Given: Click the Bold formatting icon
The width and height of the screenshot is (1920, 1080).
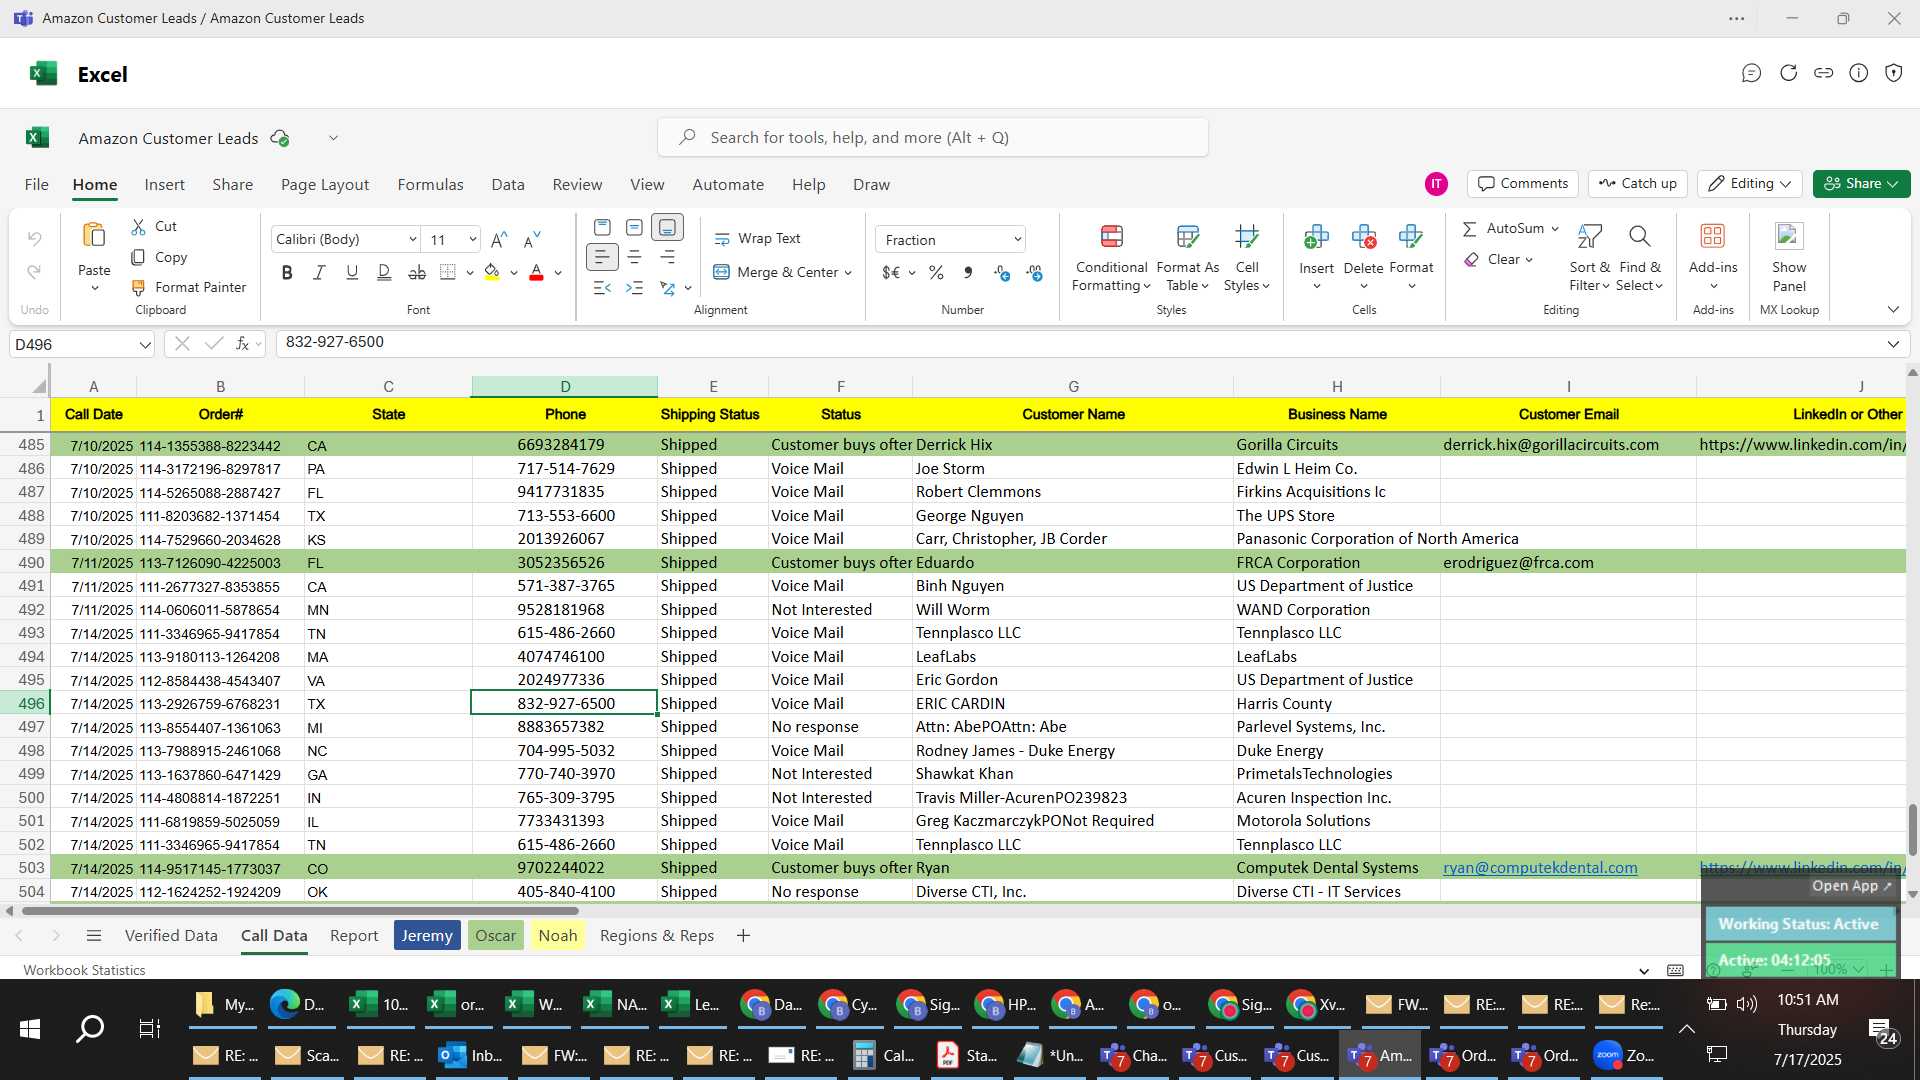Looking at the screenshot, I should pyautogui.click(x=287, y=273).
